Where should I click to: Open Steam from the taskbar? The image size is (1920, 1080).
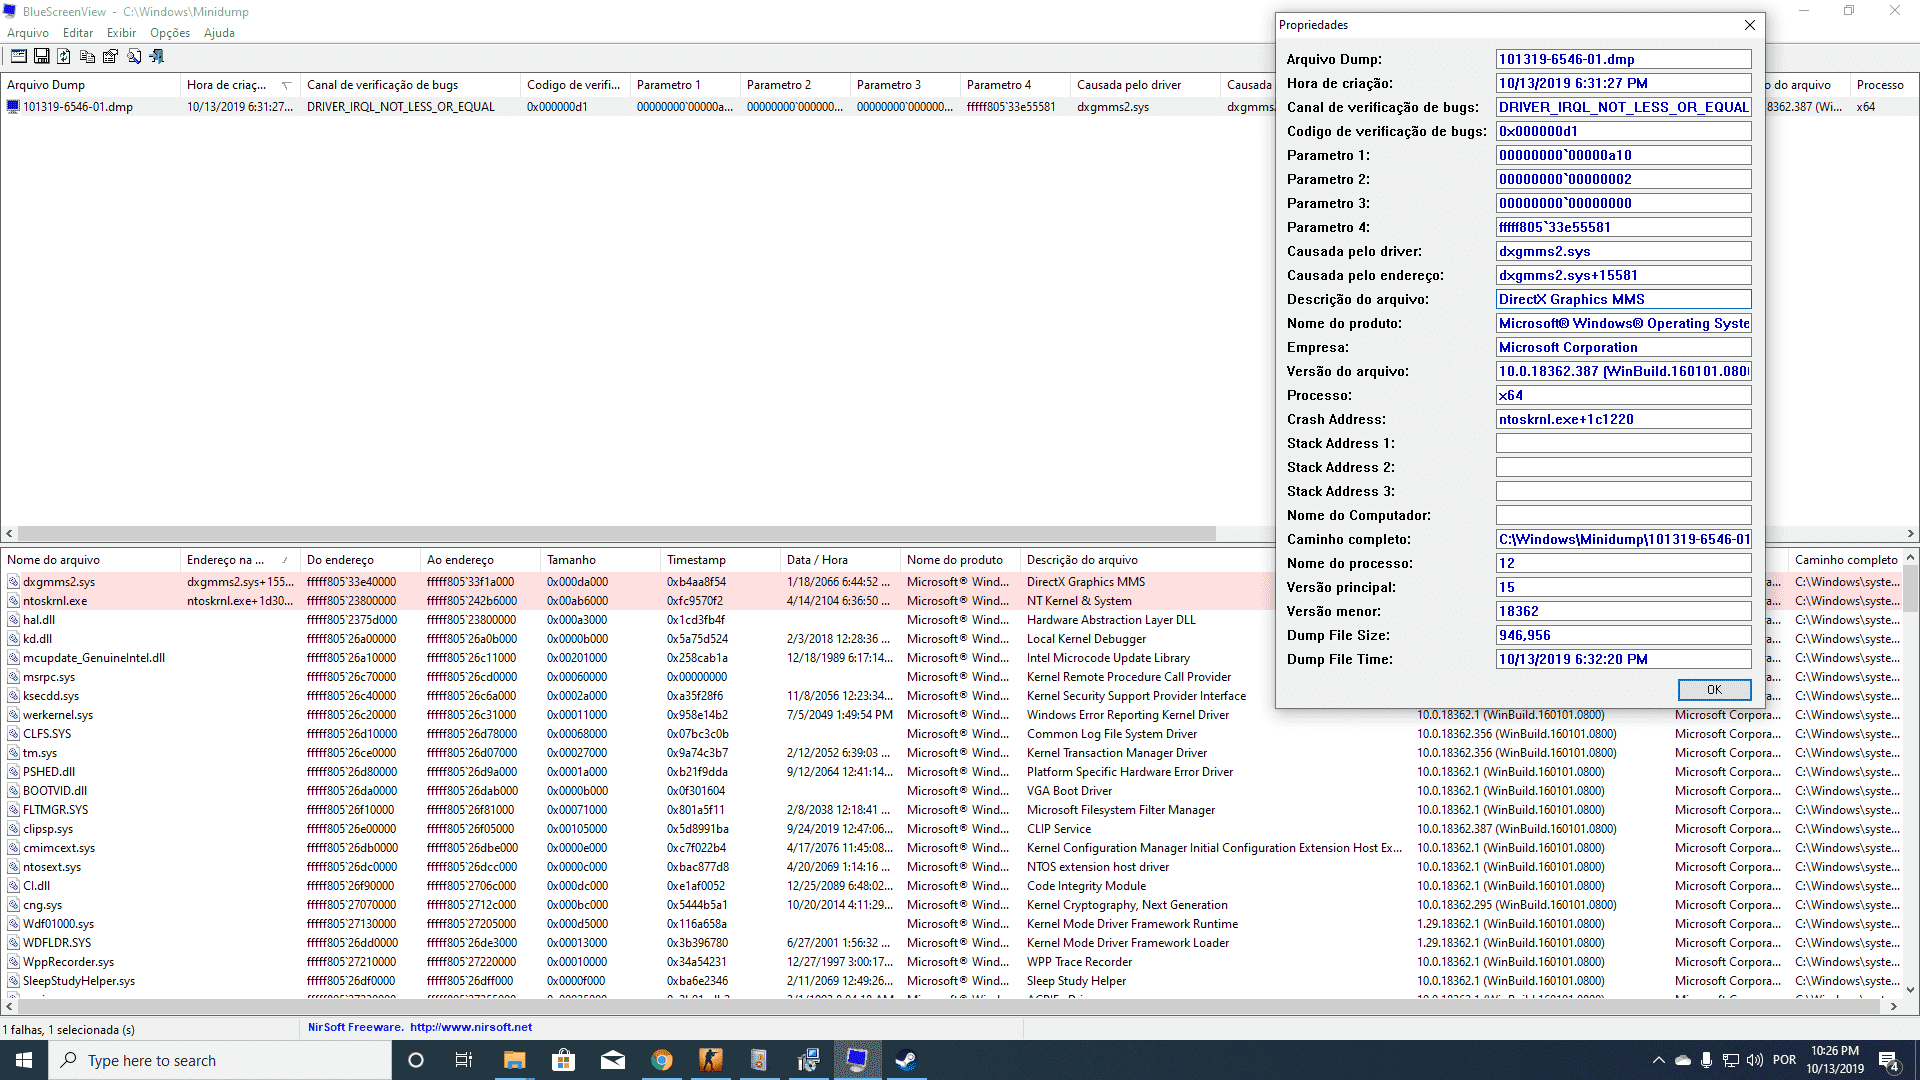tap(906, 1060)
